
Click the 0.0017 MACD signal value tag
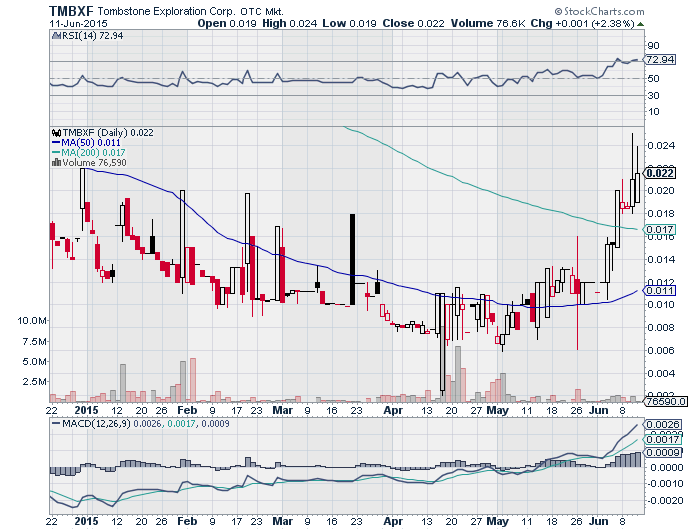662,440
